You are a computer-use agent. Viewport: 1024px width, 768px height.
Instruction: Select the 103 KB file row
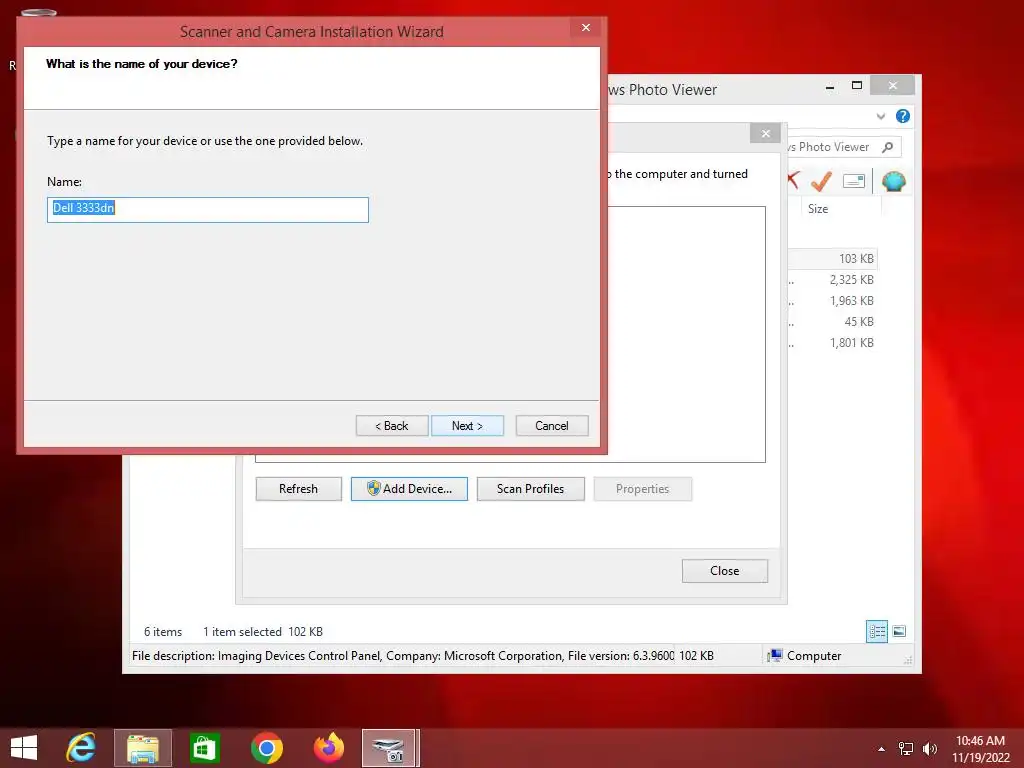[x=833, y=259]
